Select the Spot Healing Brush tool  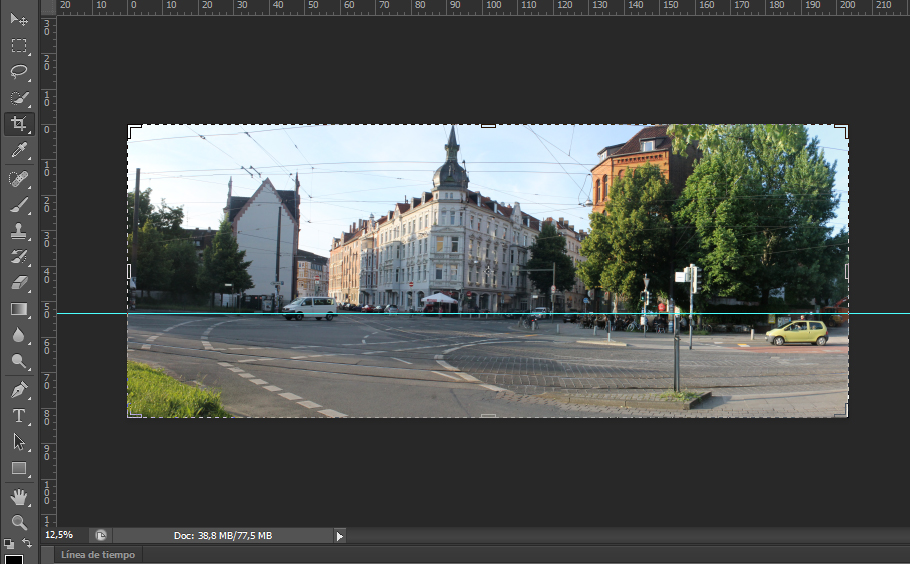click(19, 178)
